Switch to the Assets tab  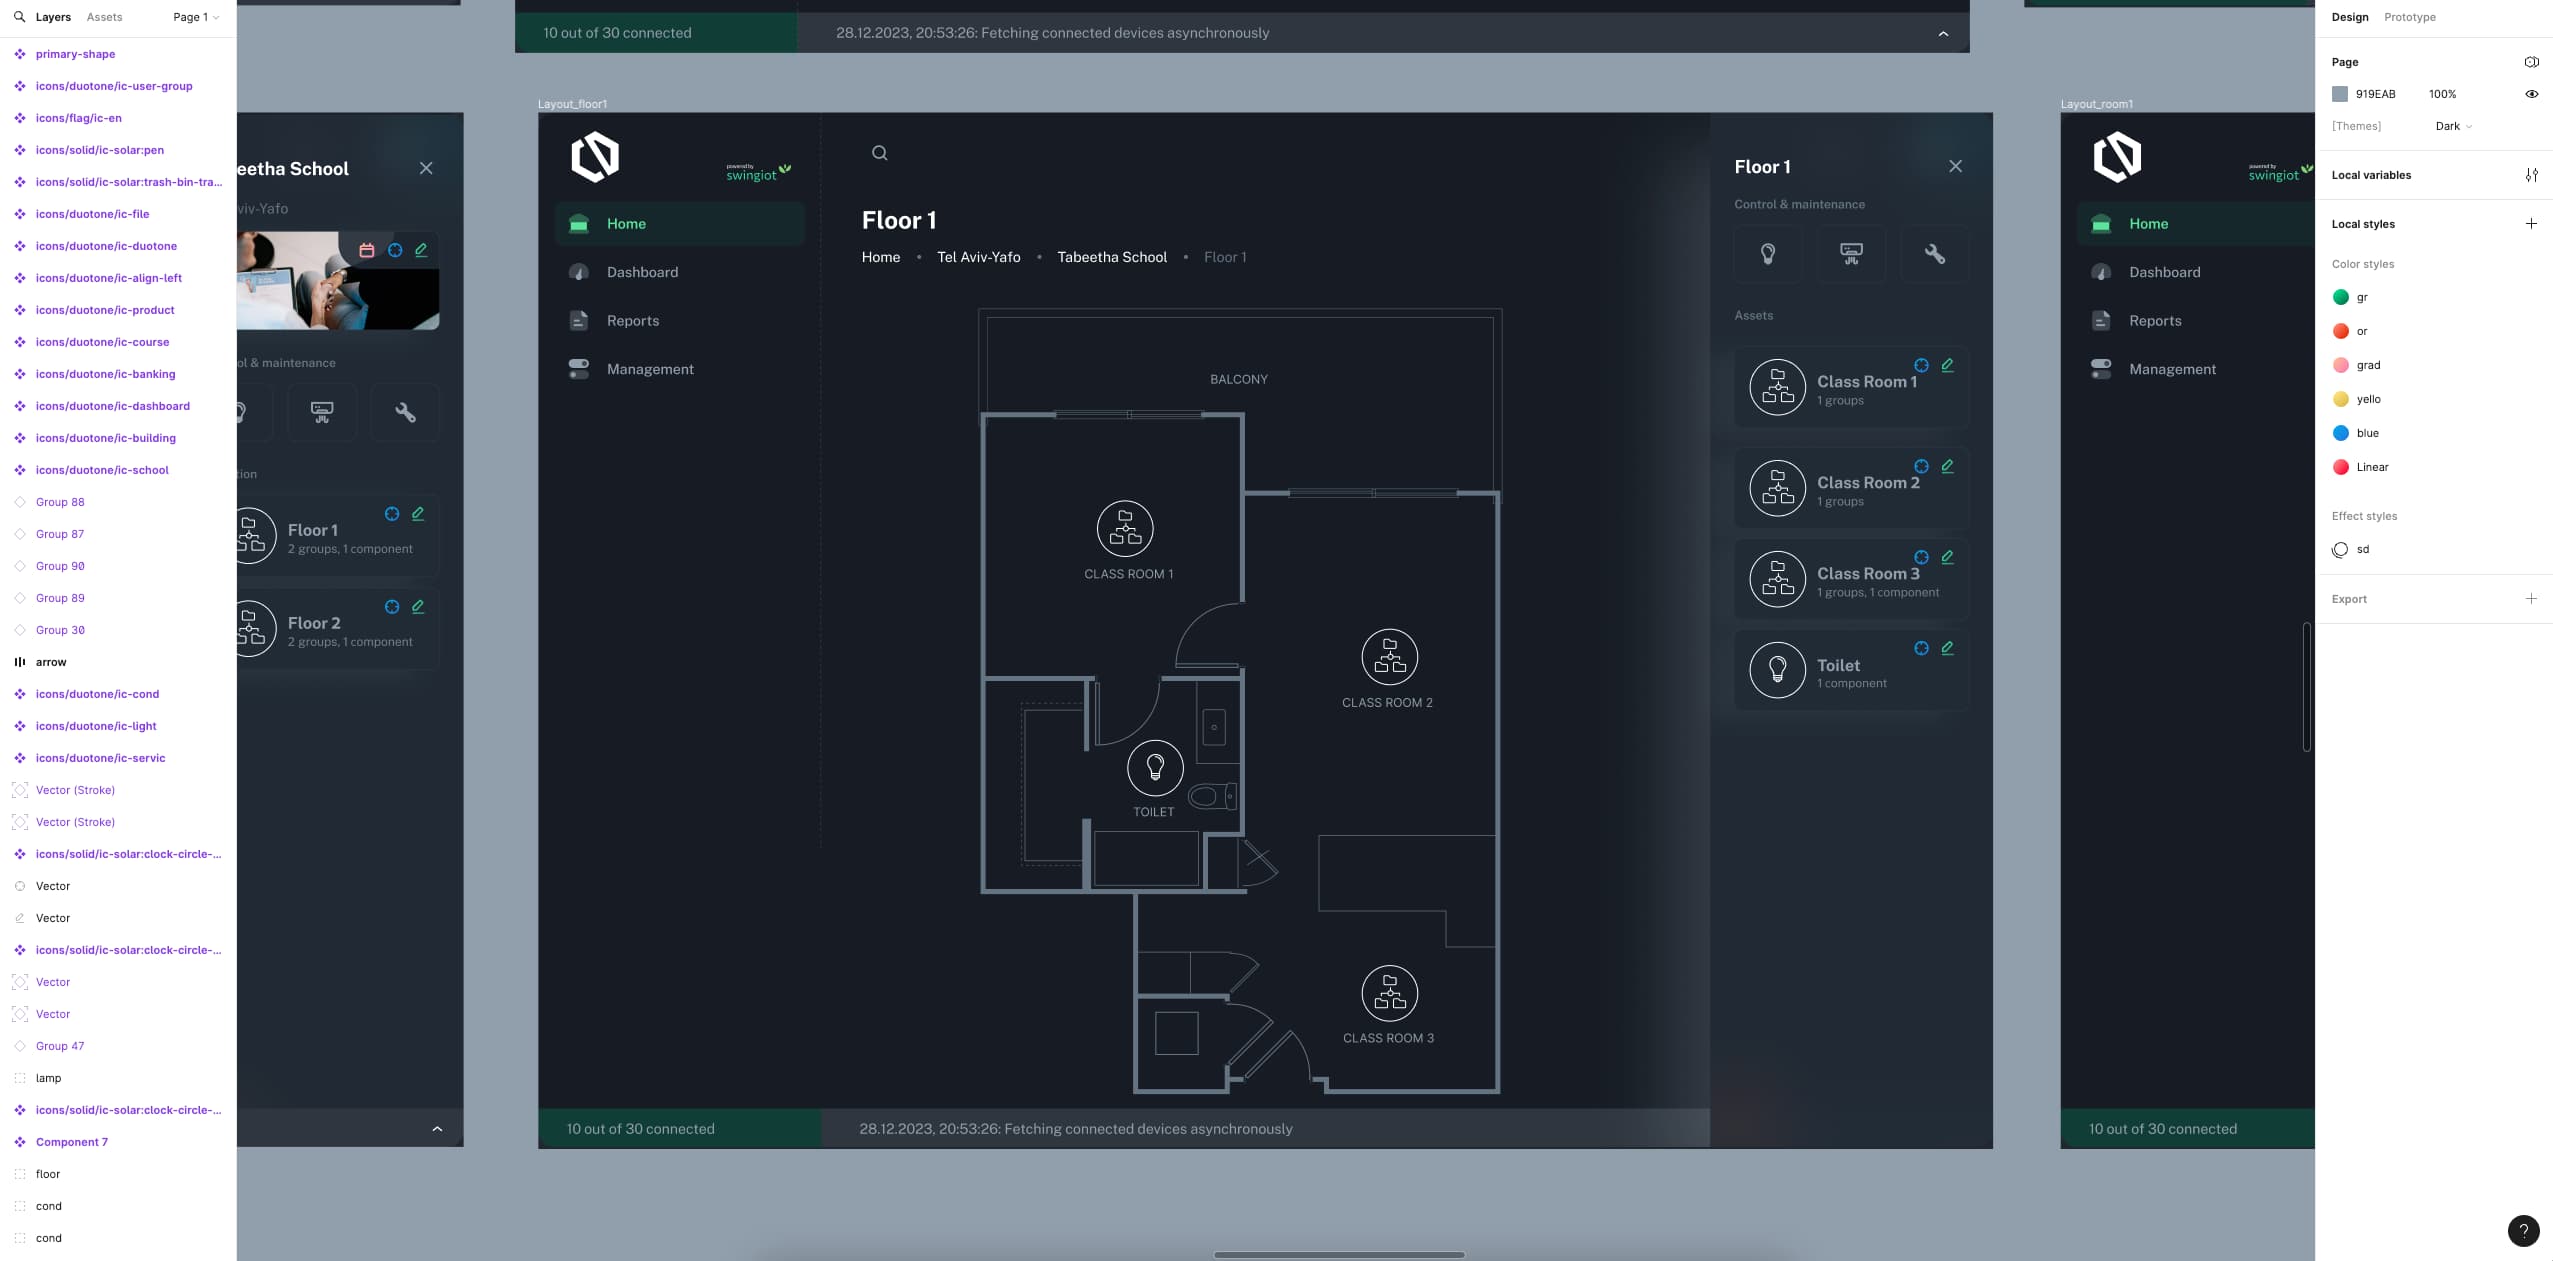(x=104, y=17)
